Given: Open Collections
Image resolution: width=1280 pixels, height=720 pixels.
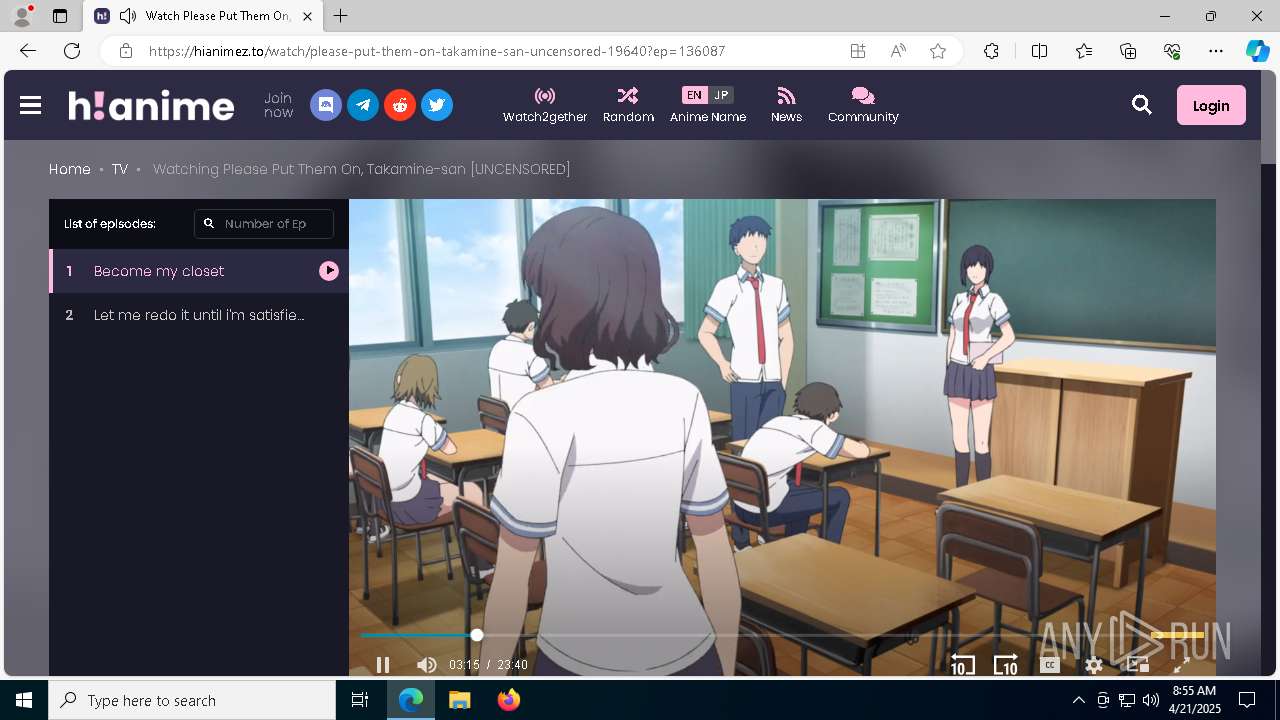Looking at the screenshot, I should (1128, 51).
